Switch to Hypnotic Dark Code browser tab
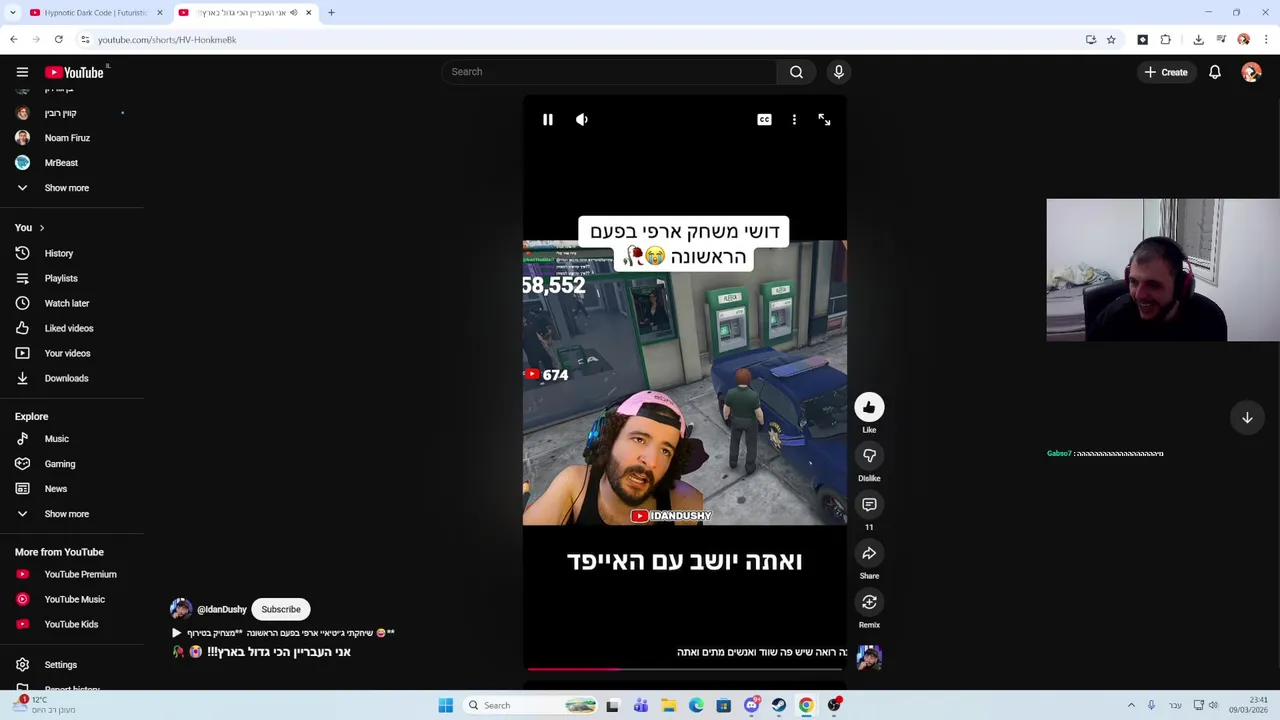 (x=95, y=13)
